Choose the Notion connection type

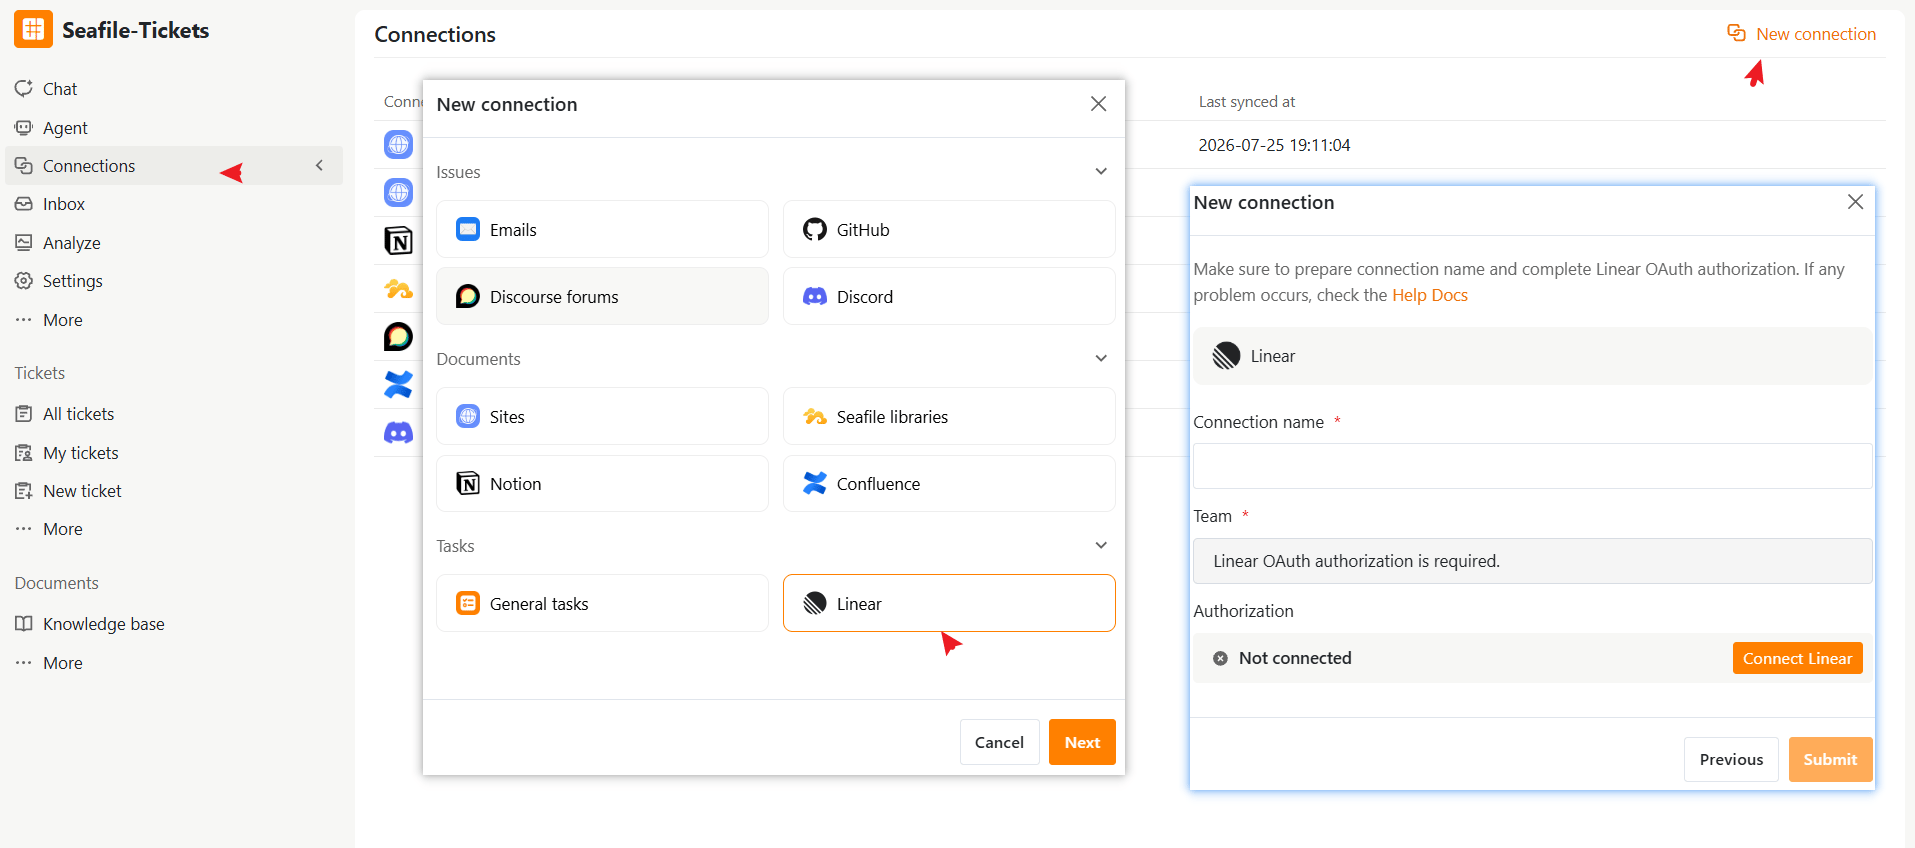[x=602, y=484]
